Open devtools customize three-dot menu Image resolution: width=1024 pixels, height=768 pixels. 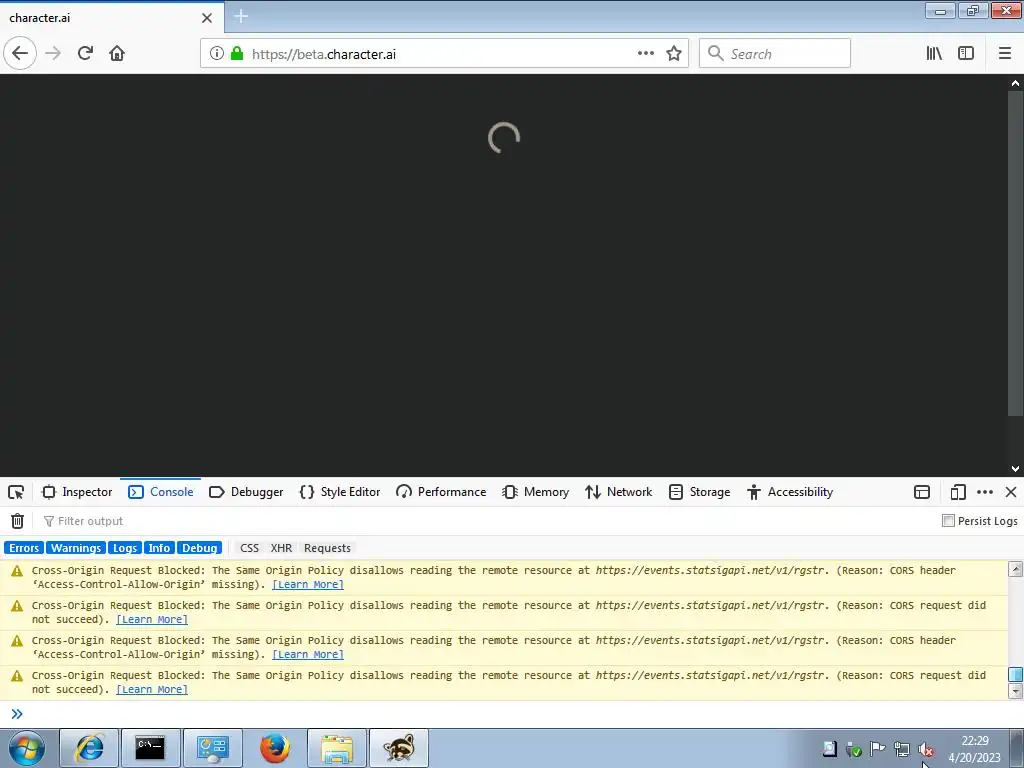985,492
